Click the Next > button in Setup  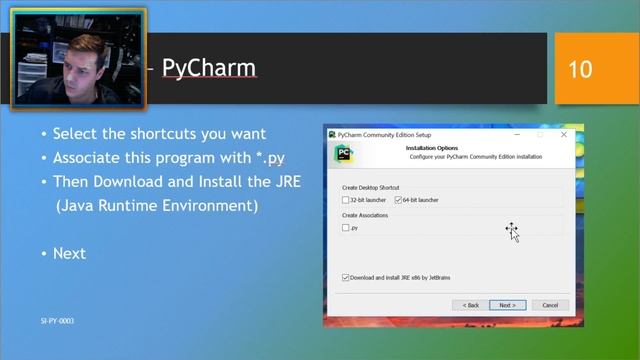[508, 305]
